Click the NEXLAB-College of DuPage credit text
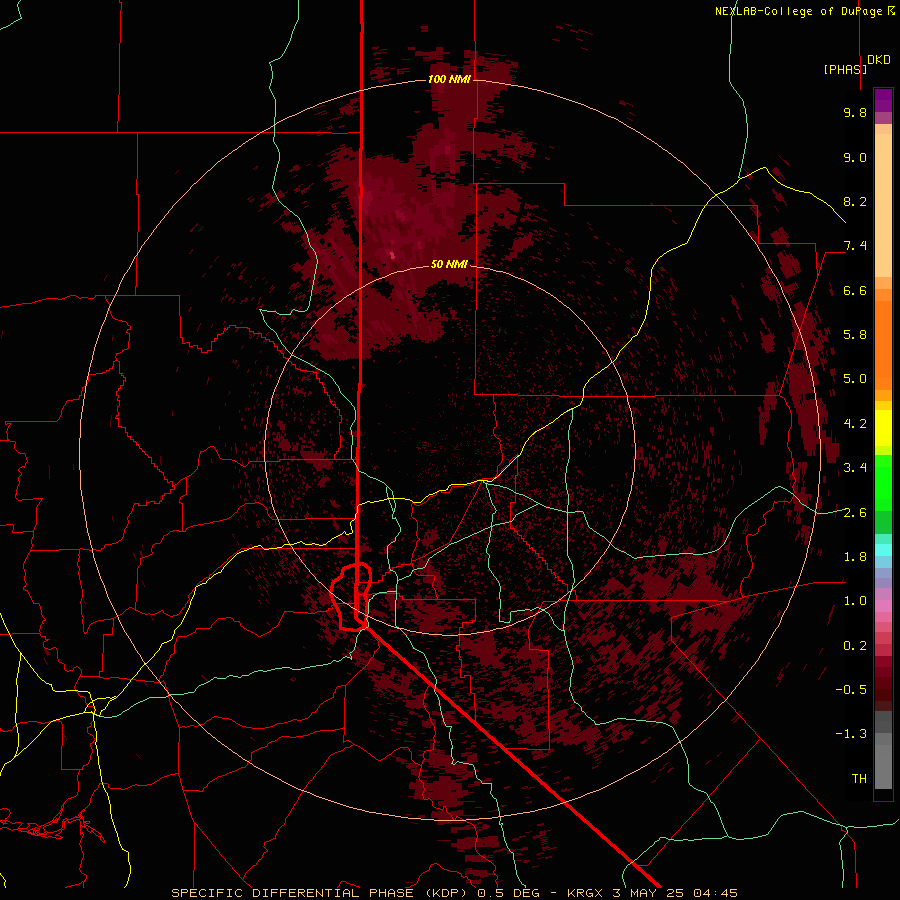The image size is (900, 900). pos(799,11)
